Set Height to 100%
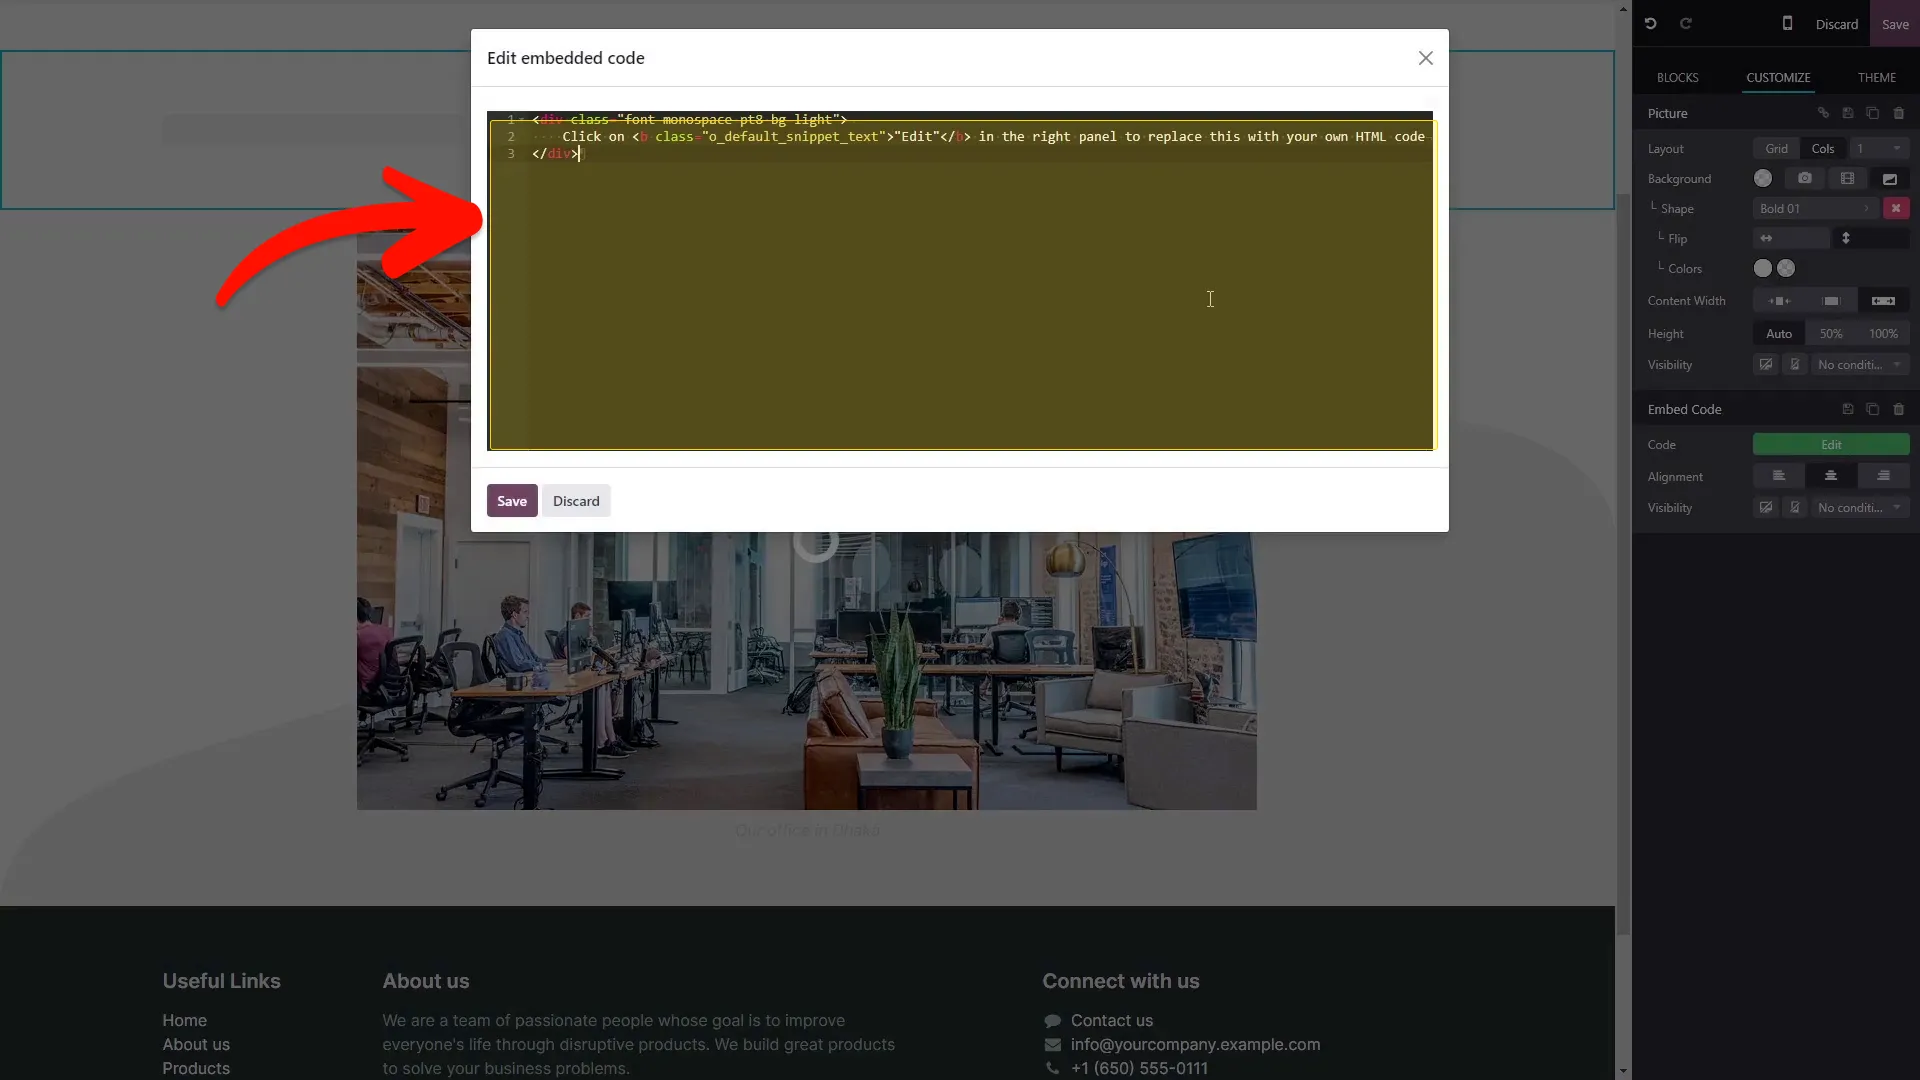This screenshot has width=1920, height=1080. [x=1883, y=333]
